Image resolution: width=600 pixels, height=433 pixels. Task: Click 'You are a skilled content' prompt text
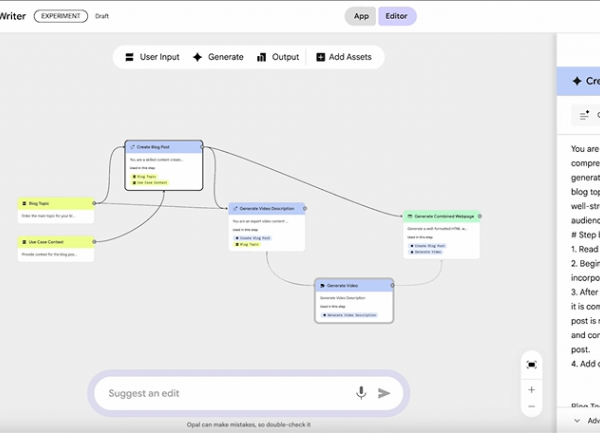pyautogui.click(x=156, y=160)
